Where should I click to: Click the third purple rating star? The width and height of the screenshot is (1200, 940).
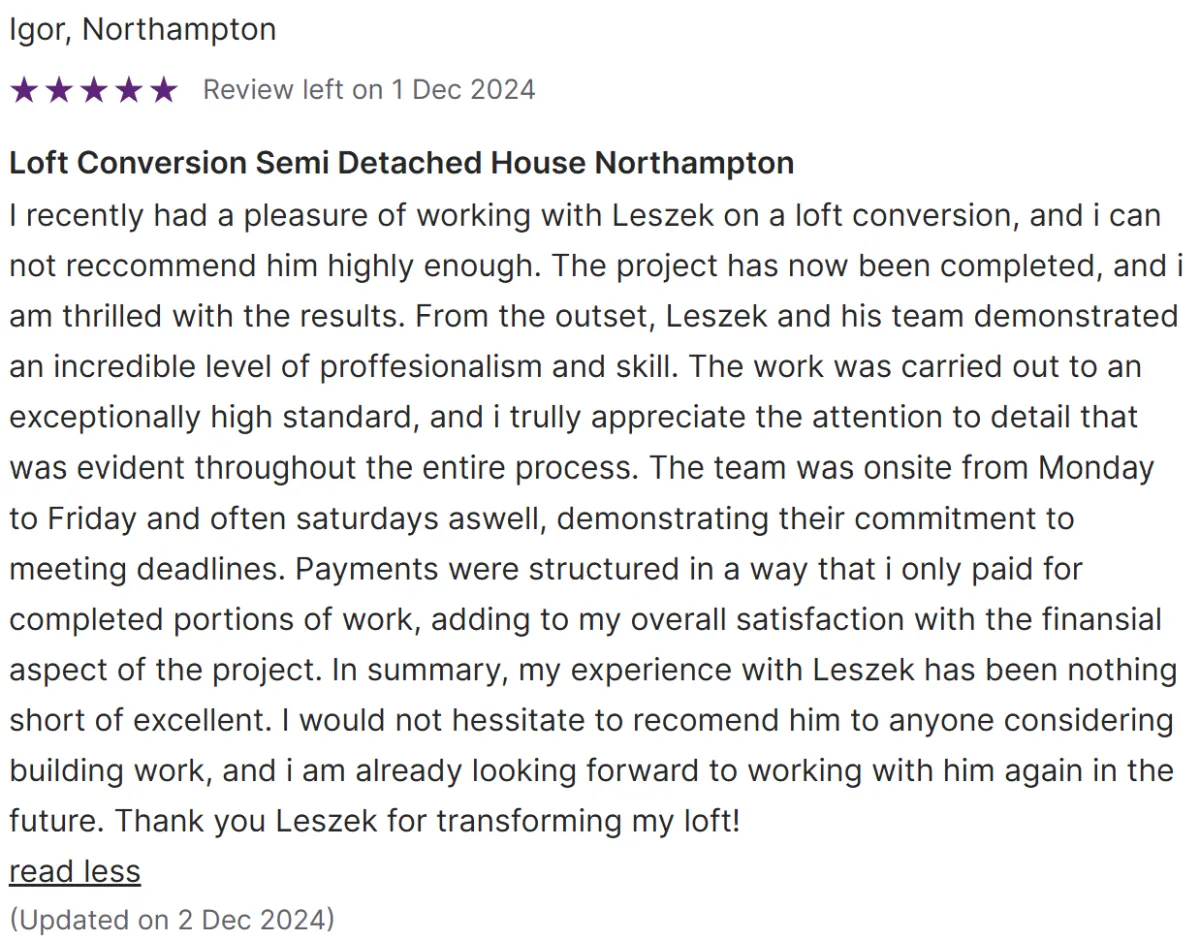[x=94, y=90]
